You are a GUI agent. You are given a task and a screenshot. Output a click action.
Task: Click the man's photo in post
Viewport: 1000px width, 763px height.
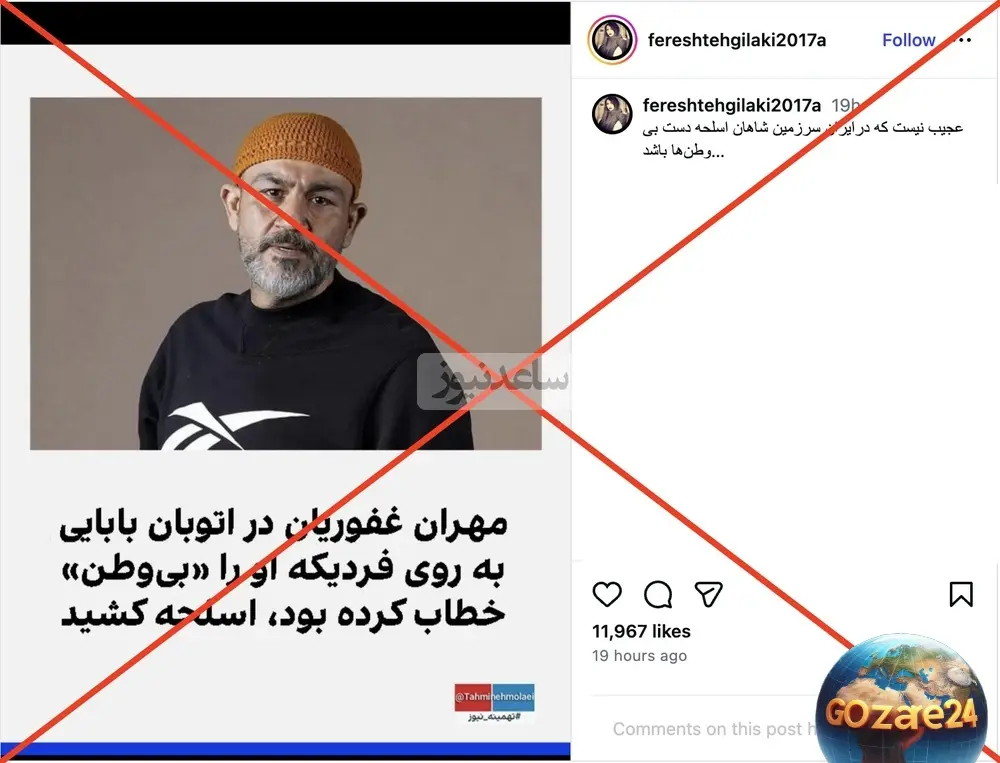(286, 274)
